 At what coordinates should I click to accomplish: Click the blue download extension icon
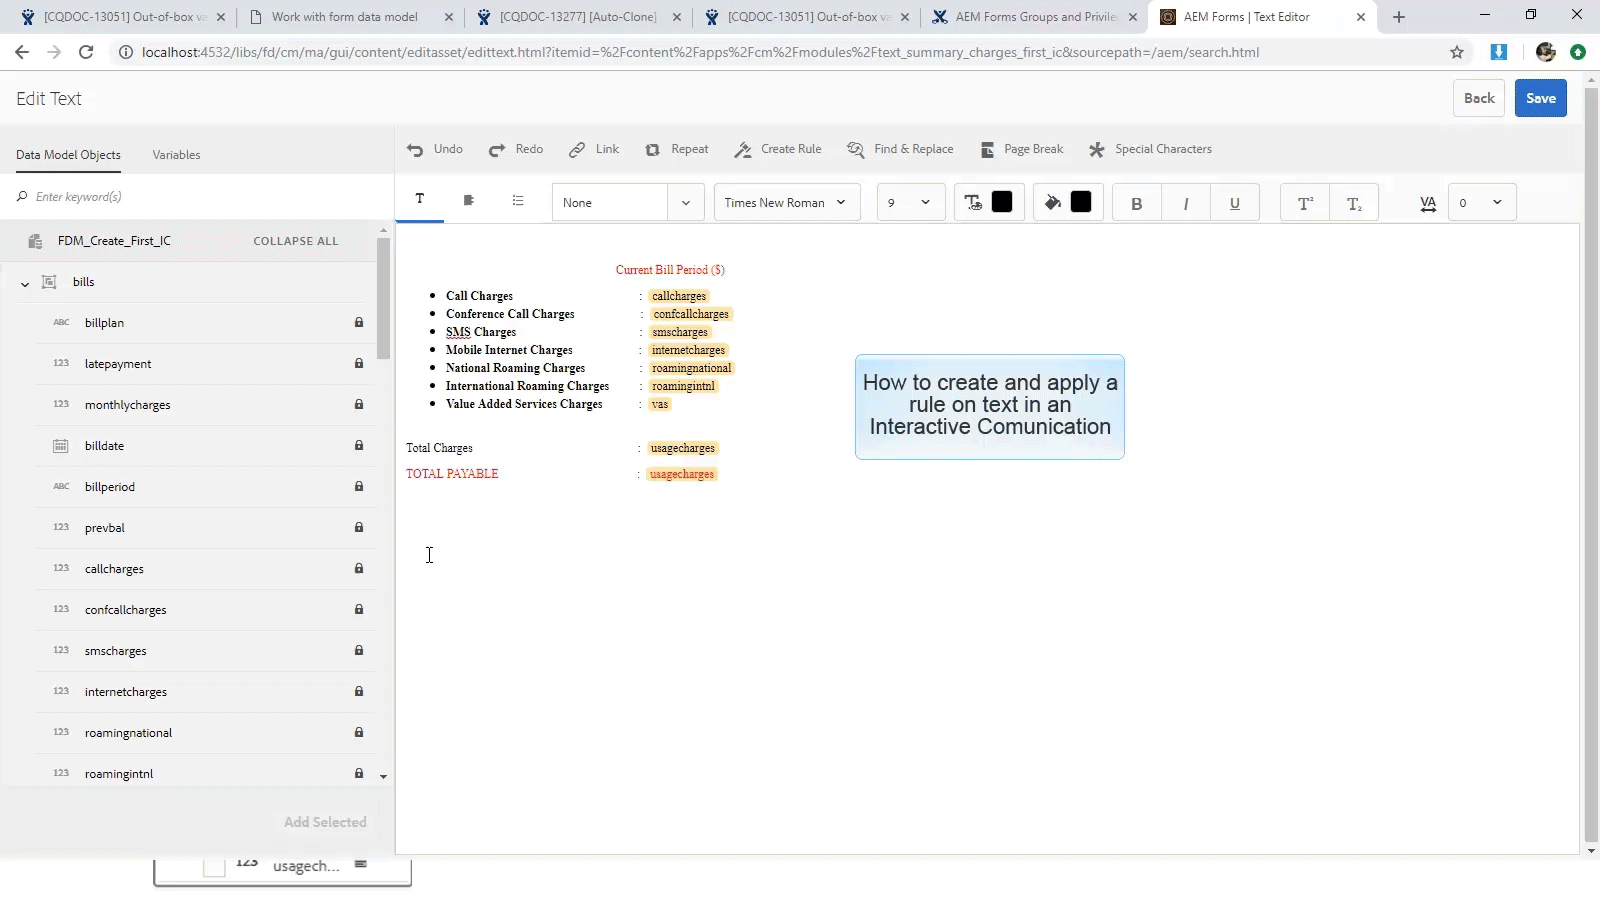[1498, 52]
